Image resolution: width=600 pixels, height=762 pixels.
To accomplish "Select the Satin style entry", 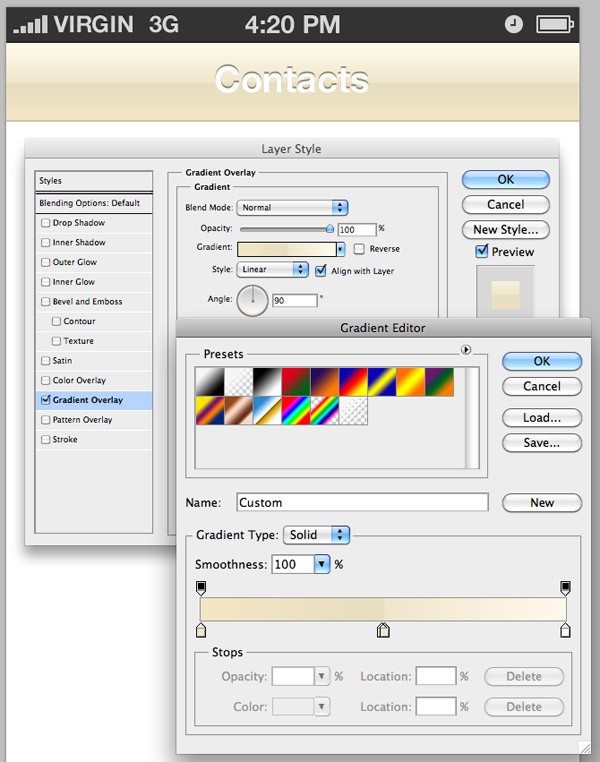I will point(94,361).
